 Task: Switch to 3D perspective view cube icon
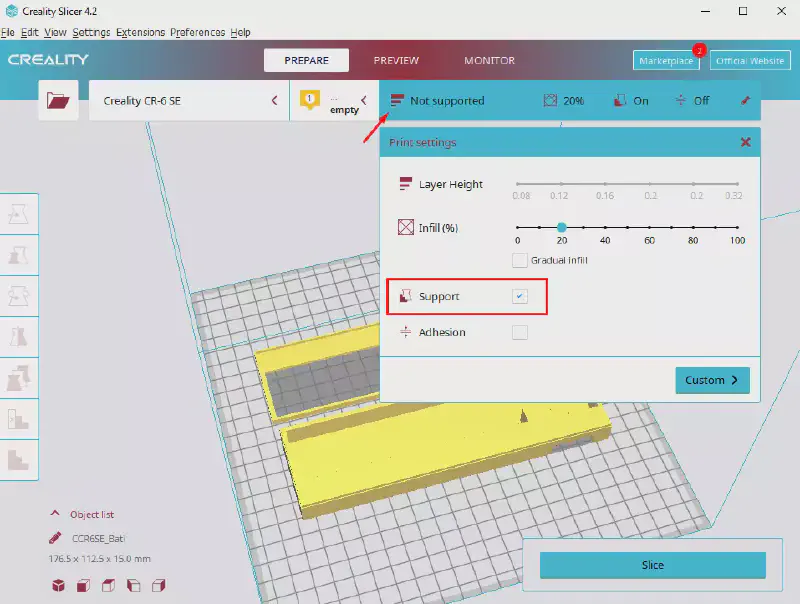pyautogui.click(x=58, y=586)
